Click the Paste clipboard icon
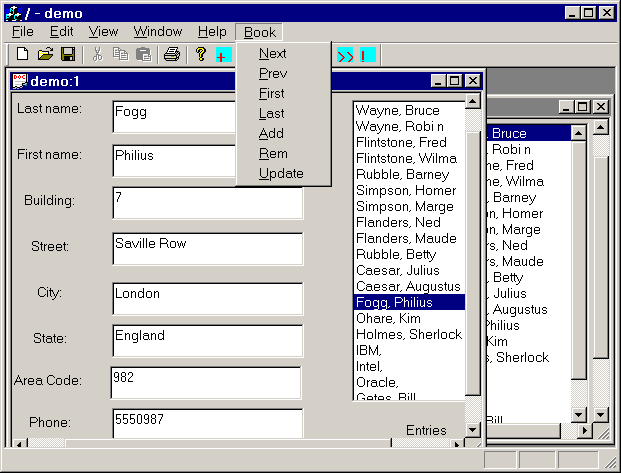The width and height of the screenshot is (621, 473). point(143,54)
